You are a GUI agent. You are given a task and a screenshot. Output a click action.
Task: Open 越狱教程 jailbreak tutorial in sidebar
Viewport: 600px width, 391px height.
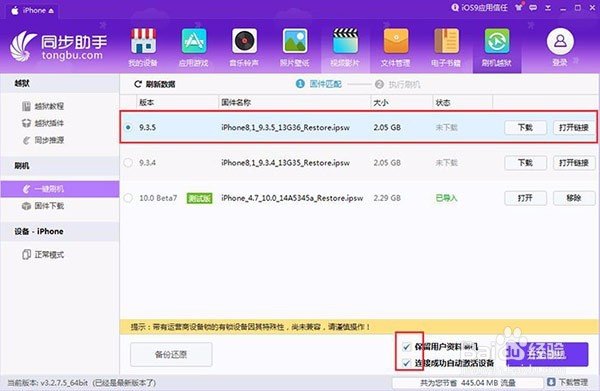pyautogui.click(x=43, y=106)
